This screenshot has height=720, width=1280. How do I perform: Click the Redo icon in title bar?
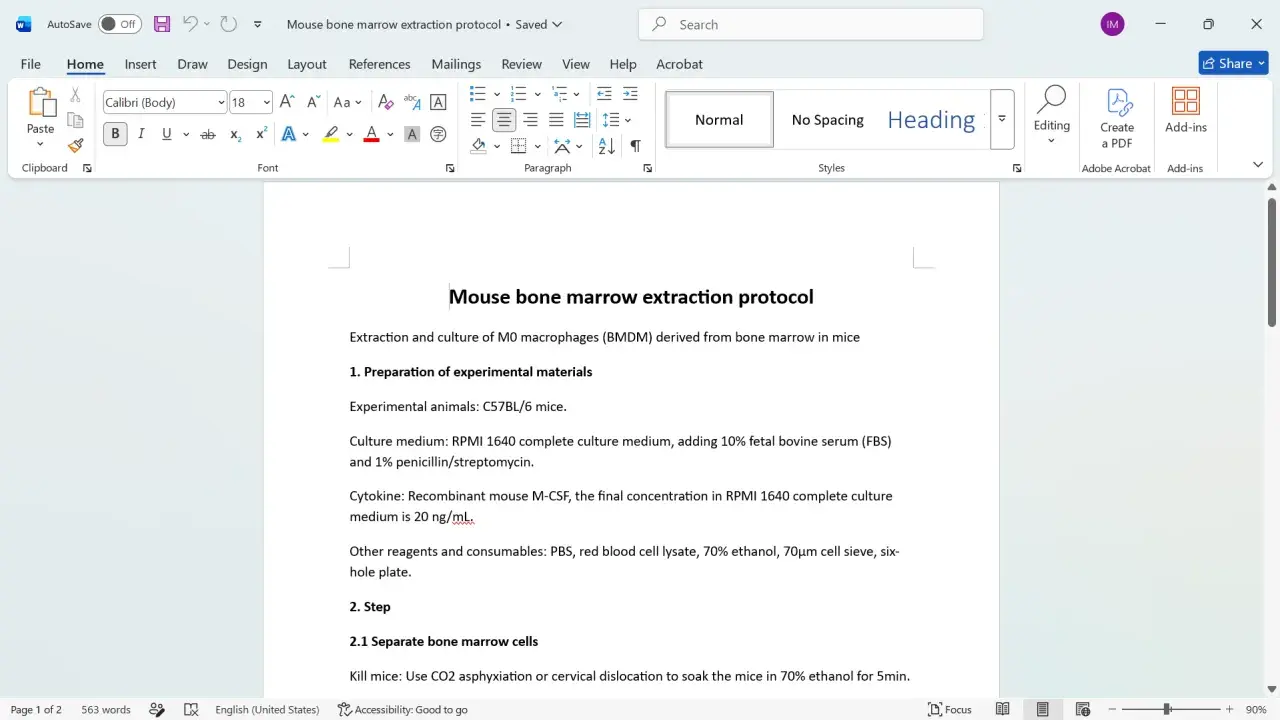click(x=228, y=24)
